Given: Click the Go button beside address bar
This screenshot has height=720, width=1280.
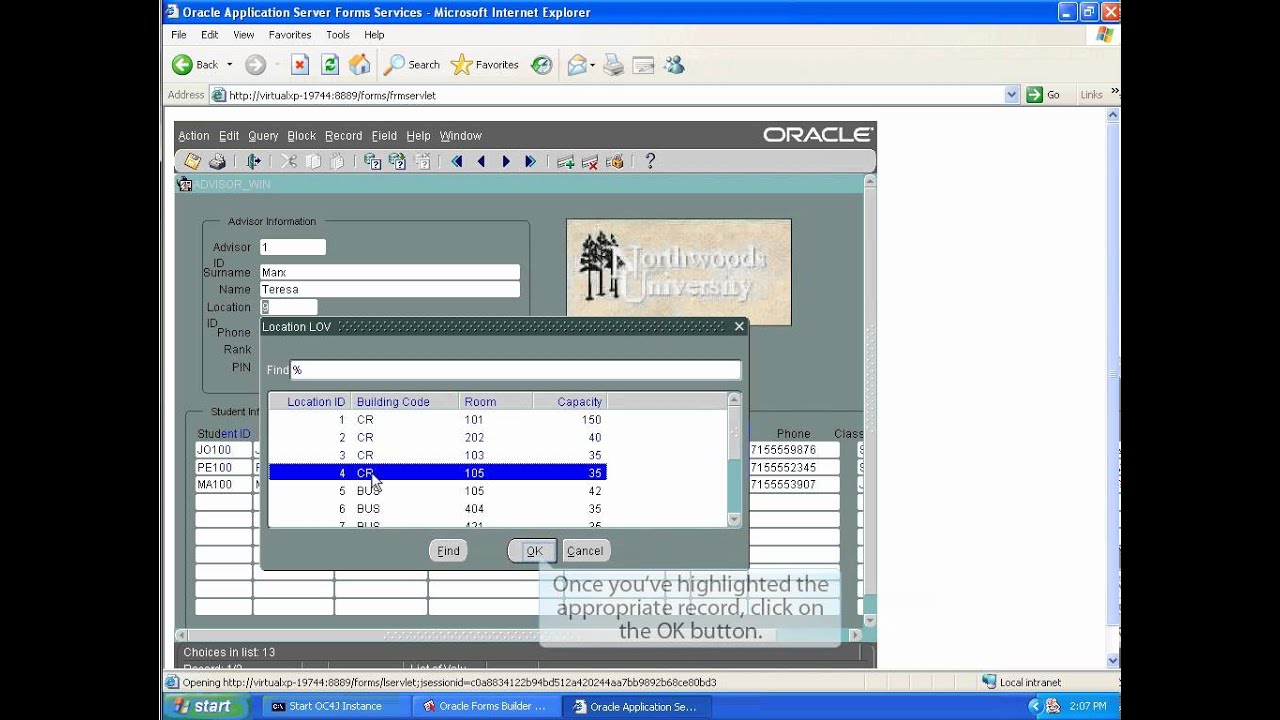Looking at the screenshot, I should tap(1043, 95).
